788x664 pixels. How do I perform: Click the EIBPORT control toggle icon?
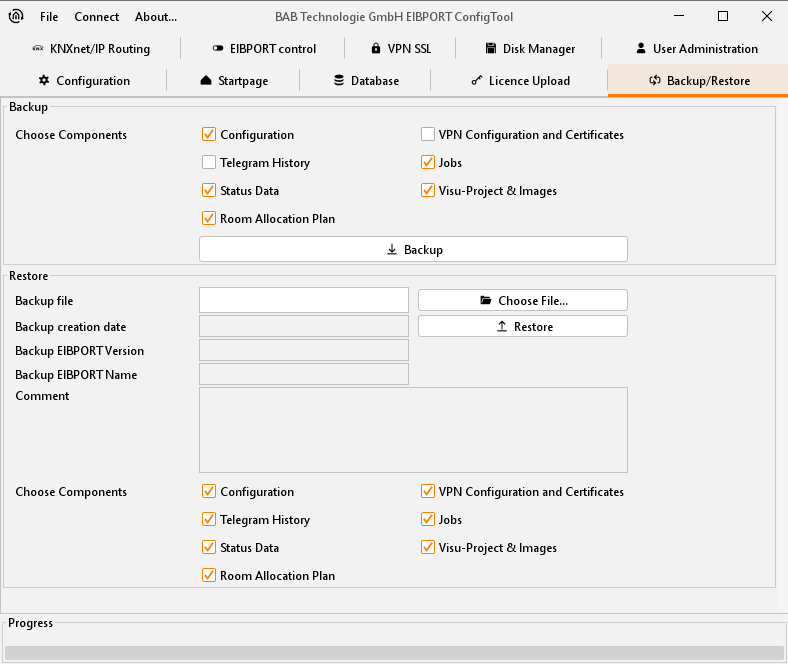(x=218, y=49)
